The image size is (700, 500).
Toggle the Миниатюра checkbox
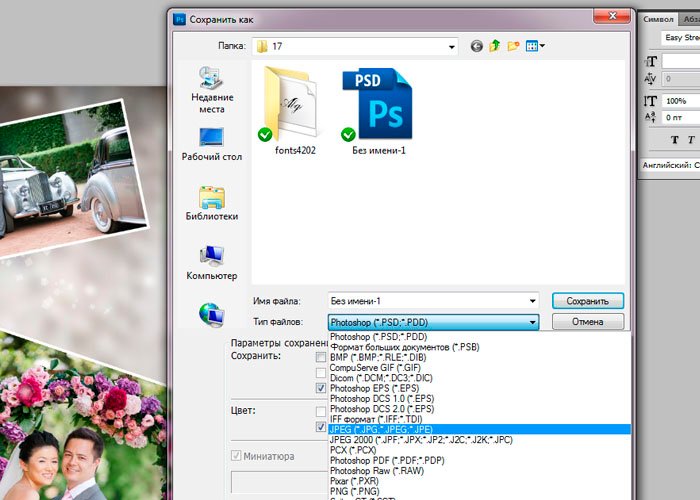click(x=238, y=456)
